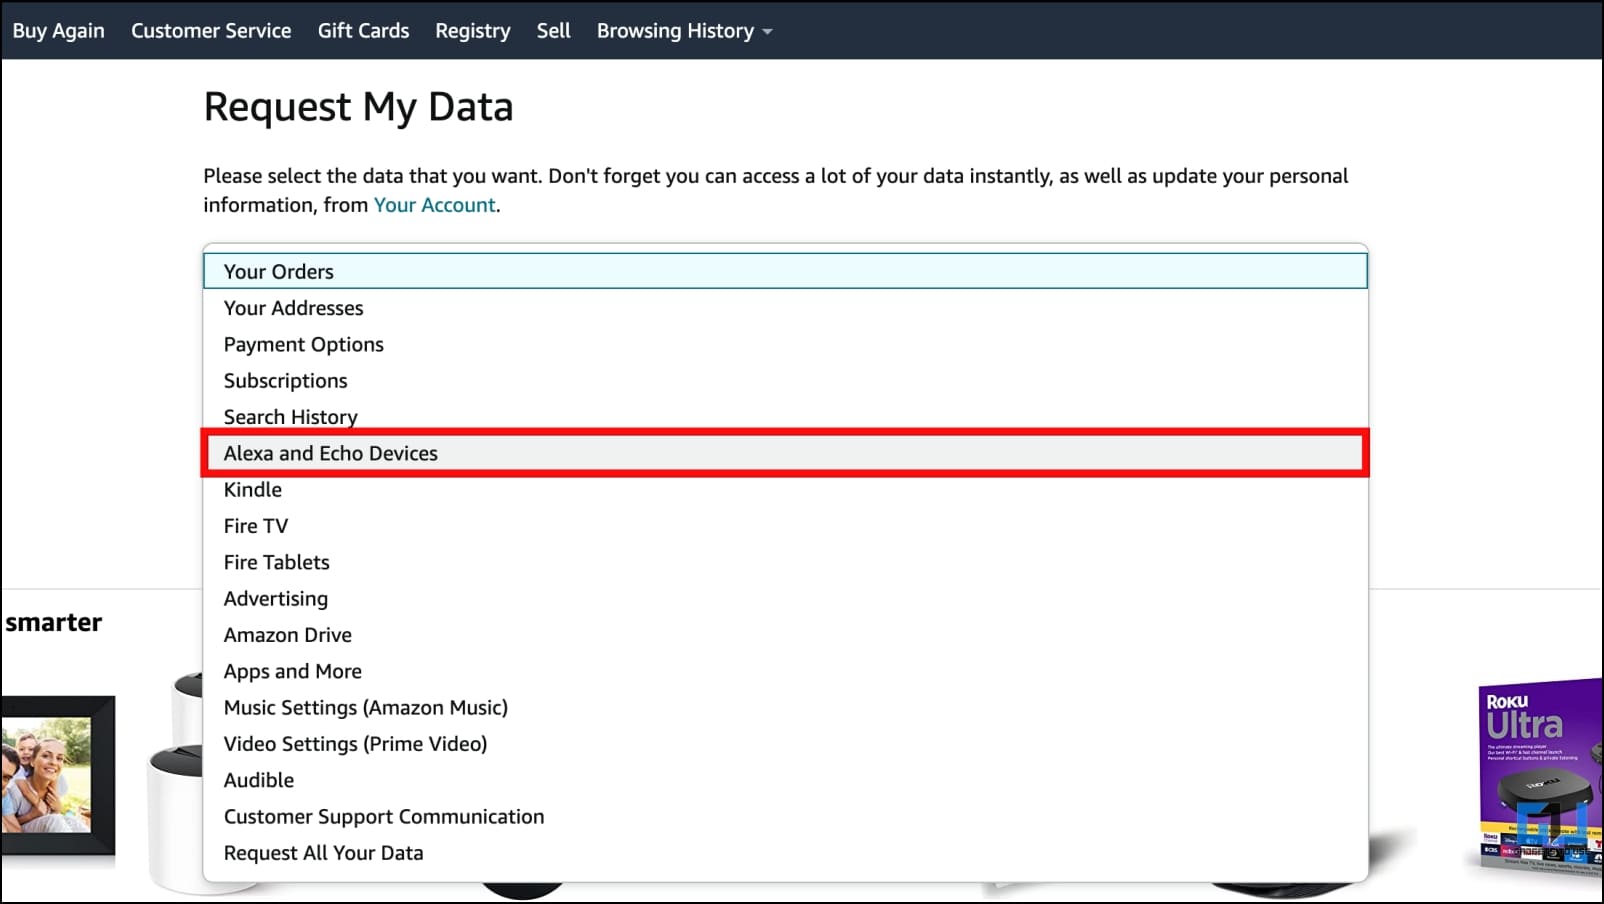Choose Your Addresses option
The image size is (1604, 904).
(785, 308)
